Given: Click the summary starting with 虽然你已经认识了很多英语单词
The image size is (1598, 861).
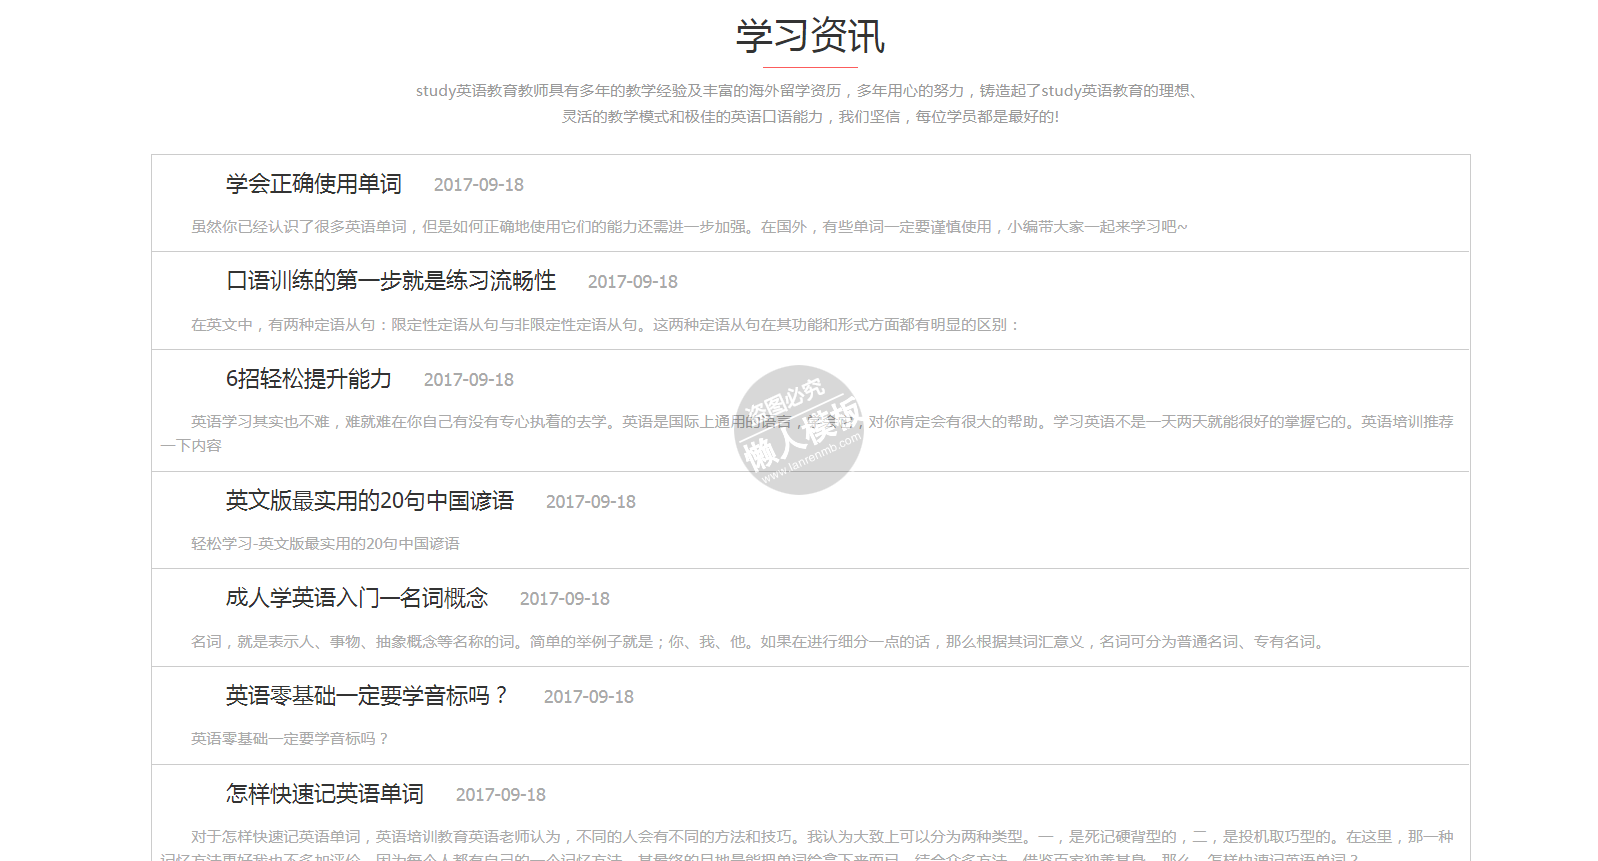Looking at the screenshot, I should [x=688, y=227].
